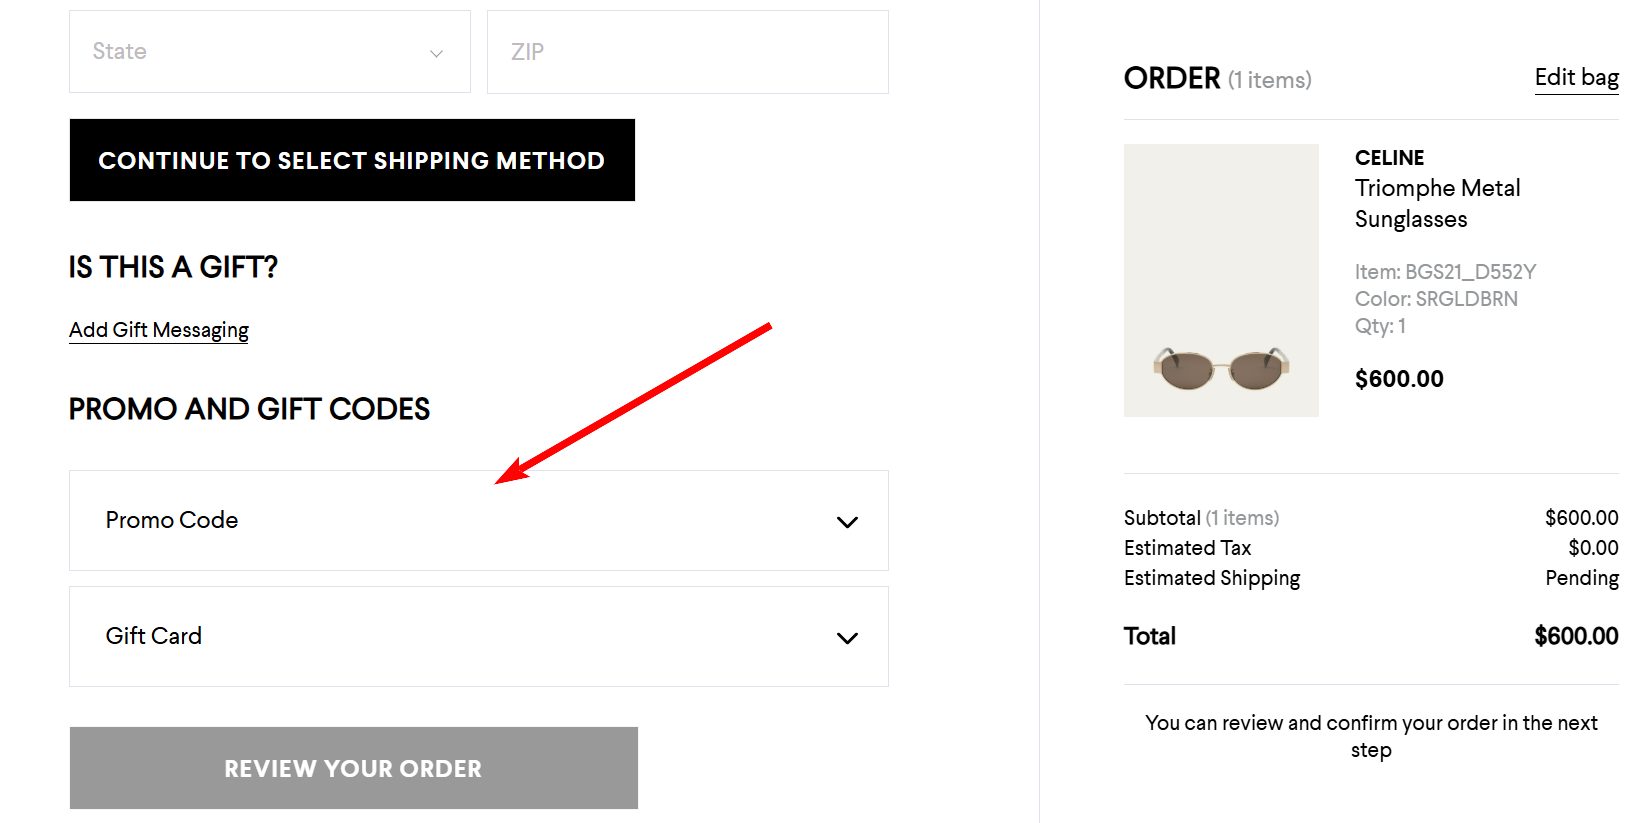Click the CELINE brand name
Viewport: 1650px width, 823px height.
[1389, 158]
